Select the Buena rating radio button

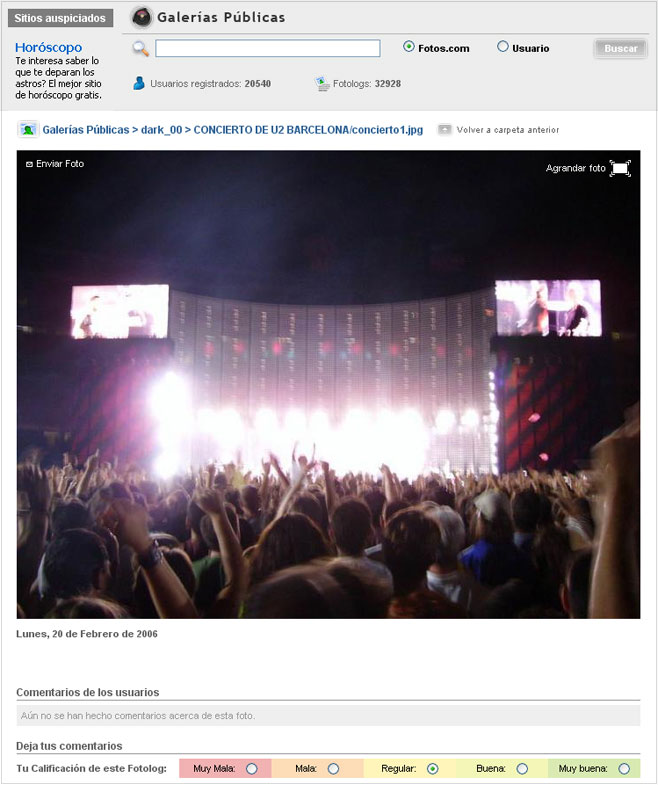[522, 768]
